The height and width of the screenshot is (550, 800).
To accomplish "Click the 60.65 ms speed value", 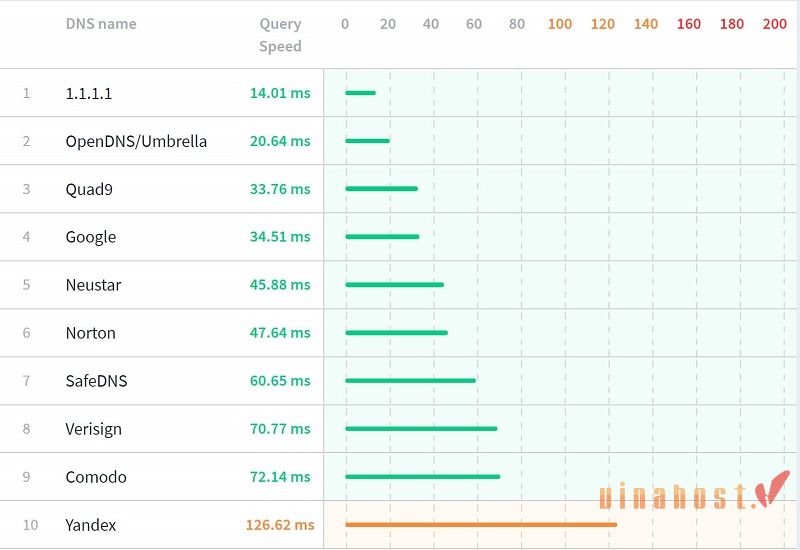I will pyautogui.click(x=280, y=381).
